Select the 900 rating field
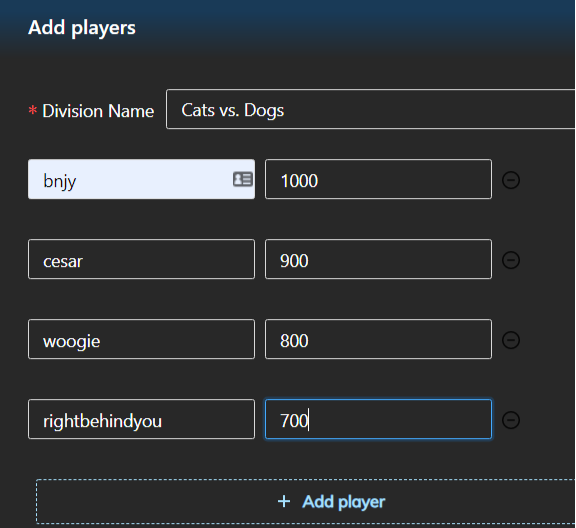 pos(378,259)
